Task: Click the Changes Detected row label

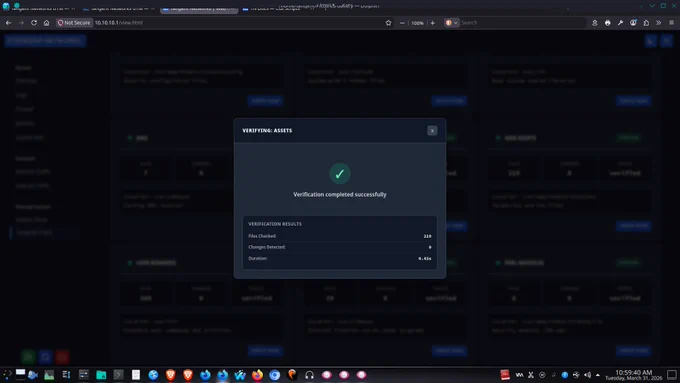Action: click(x=267, y=247)
